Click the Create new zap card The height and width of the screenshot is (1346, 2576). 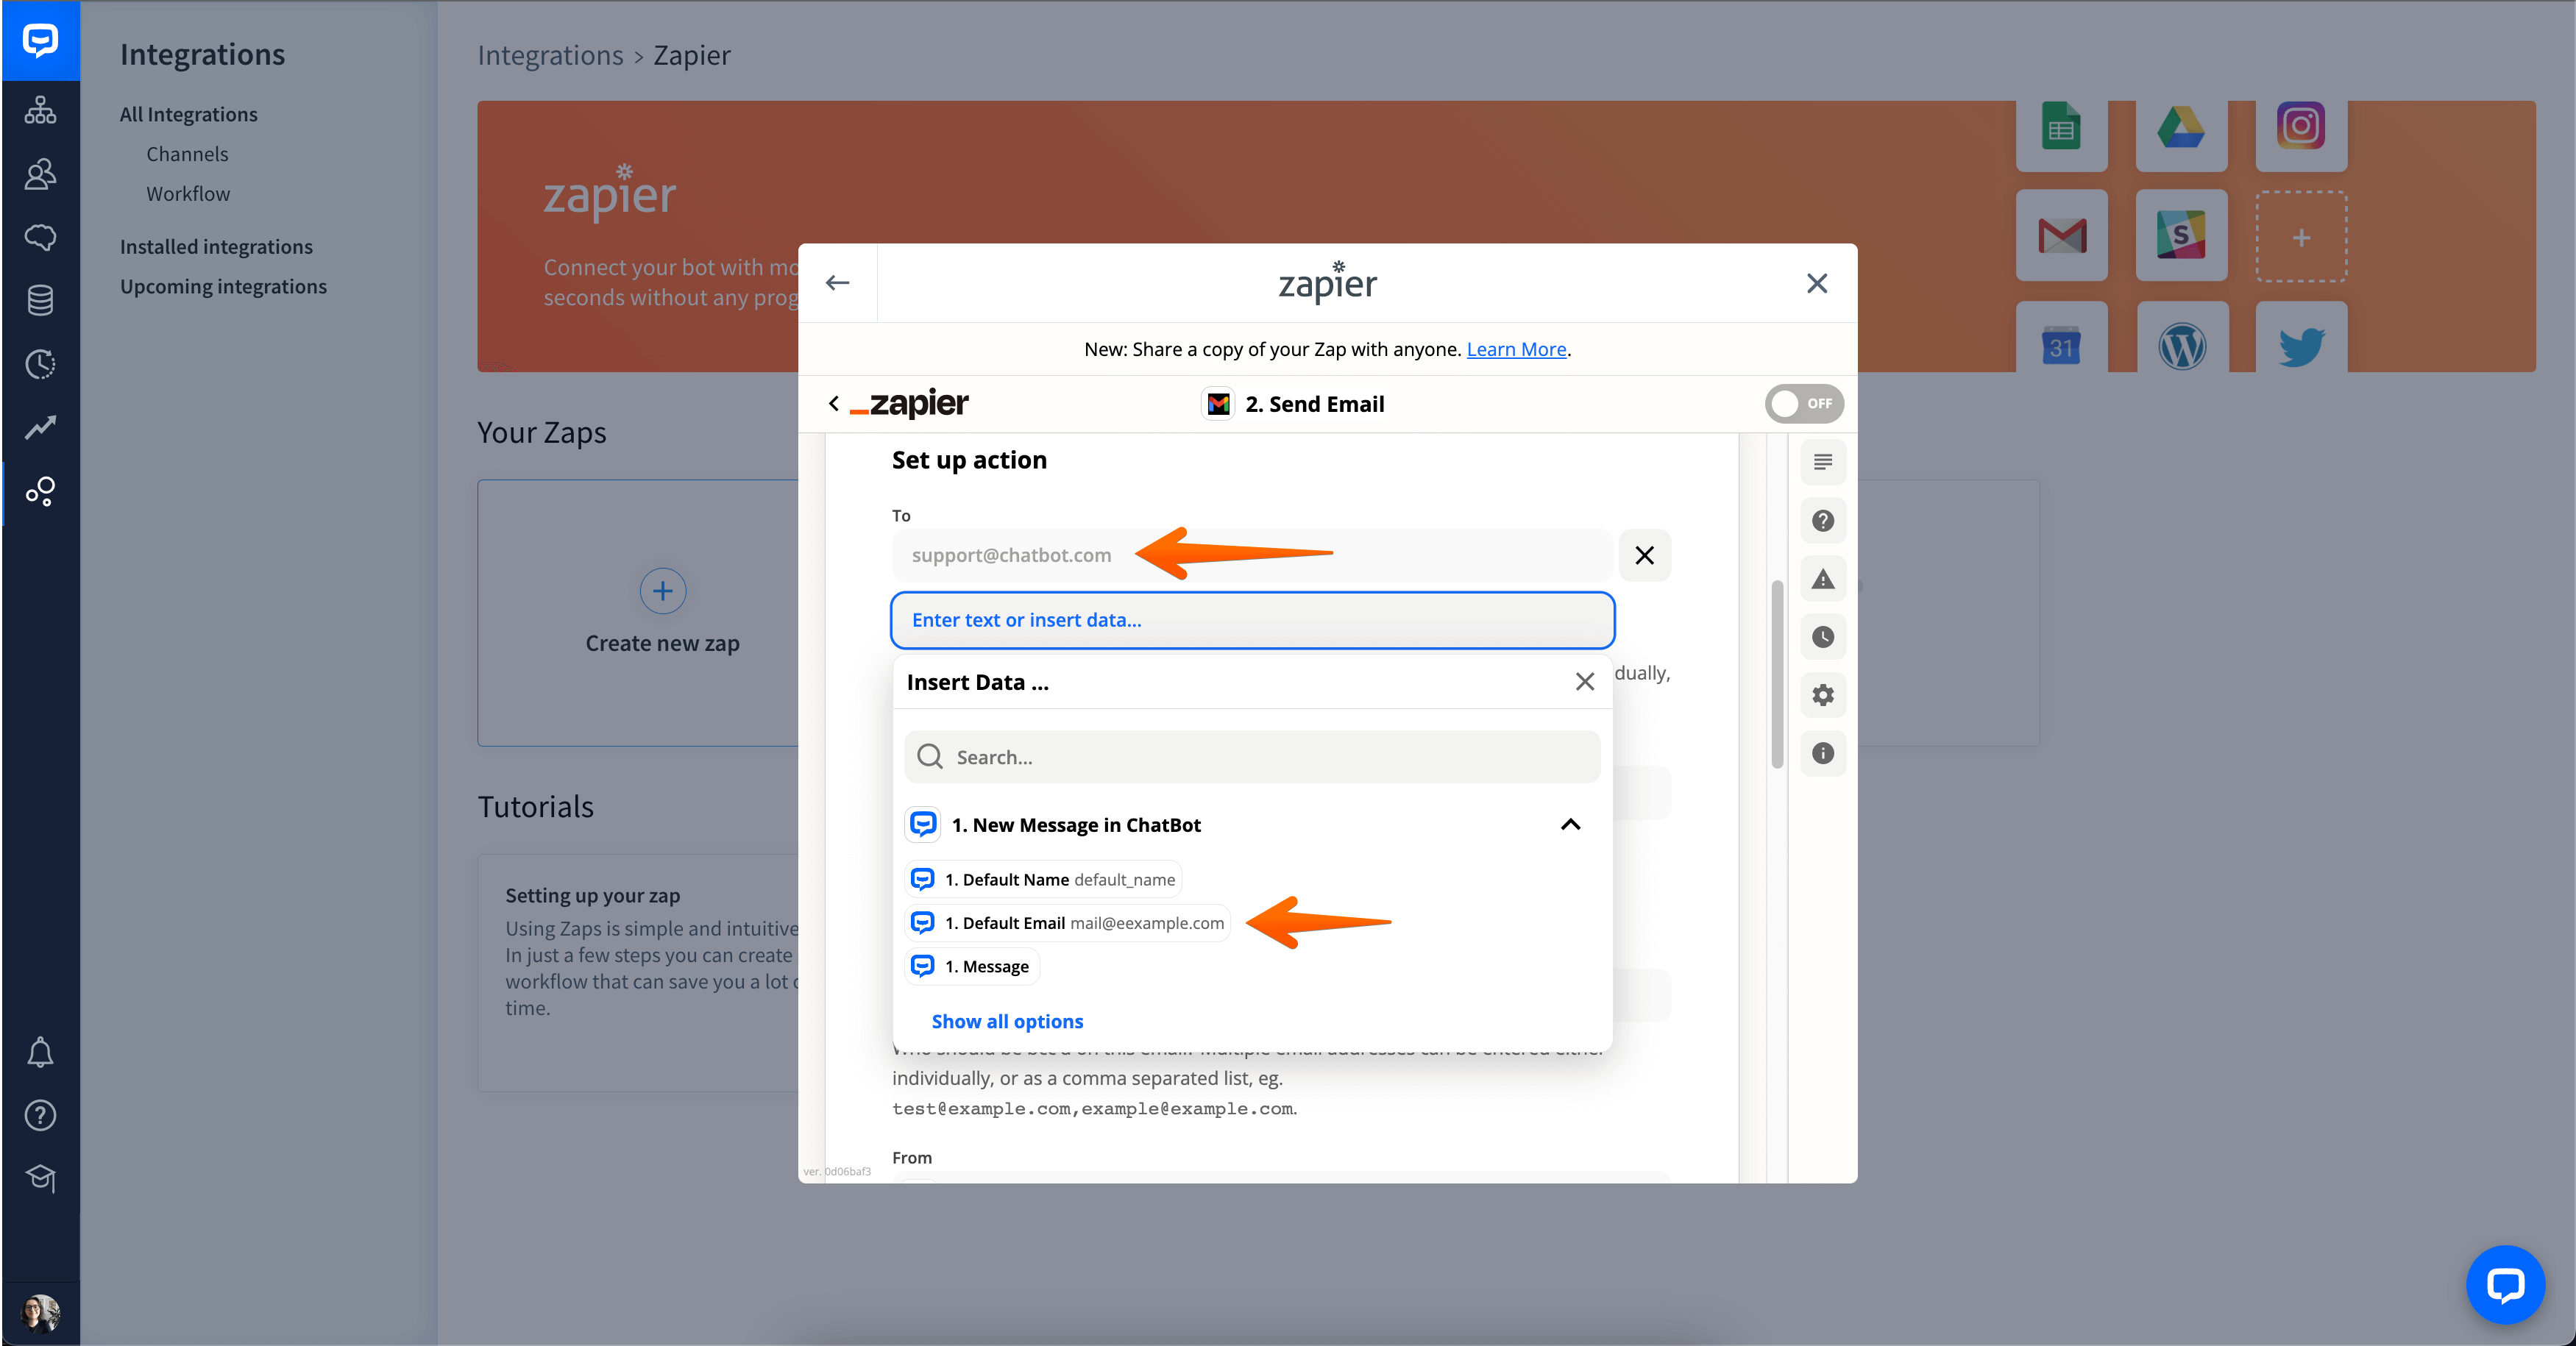pos(662,613)
